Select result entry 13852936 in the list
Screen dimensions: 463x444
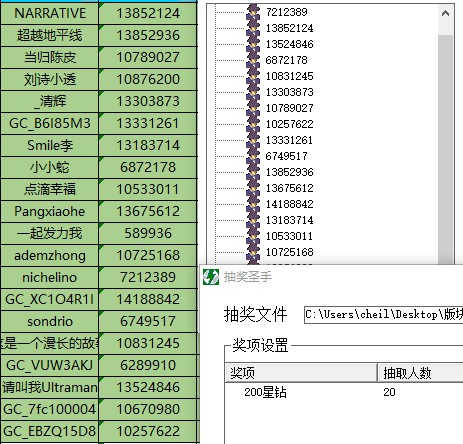(x=289, y=172)
